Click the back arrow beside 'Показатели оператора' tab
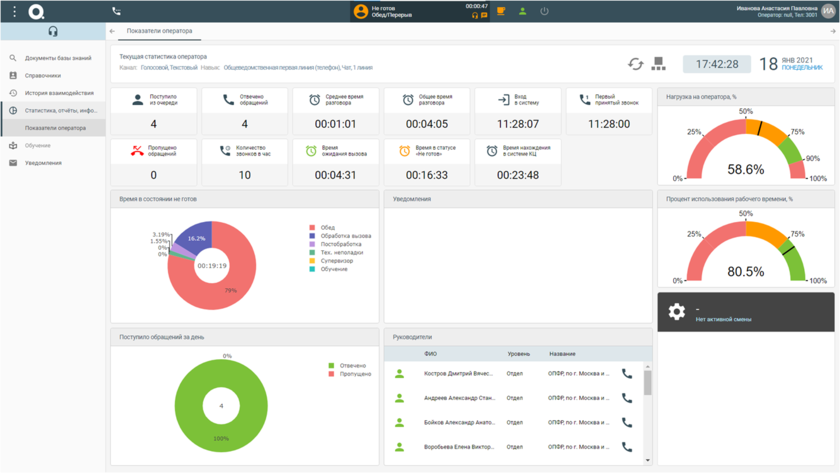Image resolution: width=840 pixels, height=473 pixels. coord(112,31)
